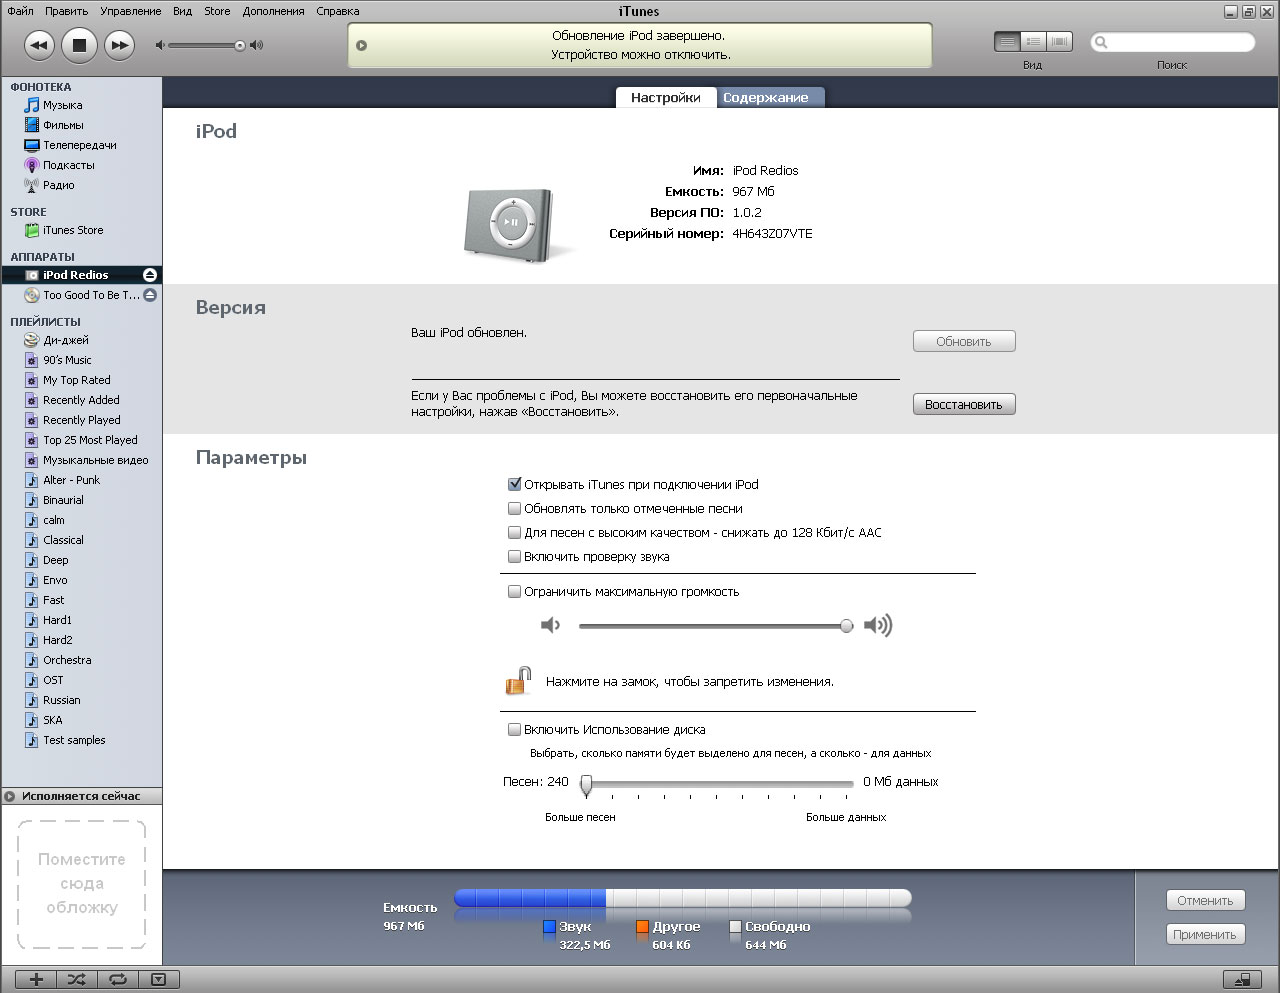Screen dimensions: 1280x993
Task: Toggle the shuffle button in bottom bar
Action: coord(76,980)
